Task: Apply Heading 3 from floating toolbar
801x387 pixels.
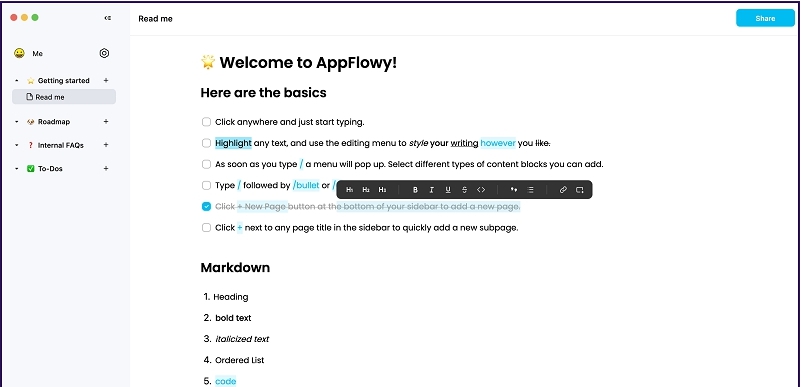Action: pyautogui.click(x=382, y=189)
